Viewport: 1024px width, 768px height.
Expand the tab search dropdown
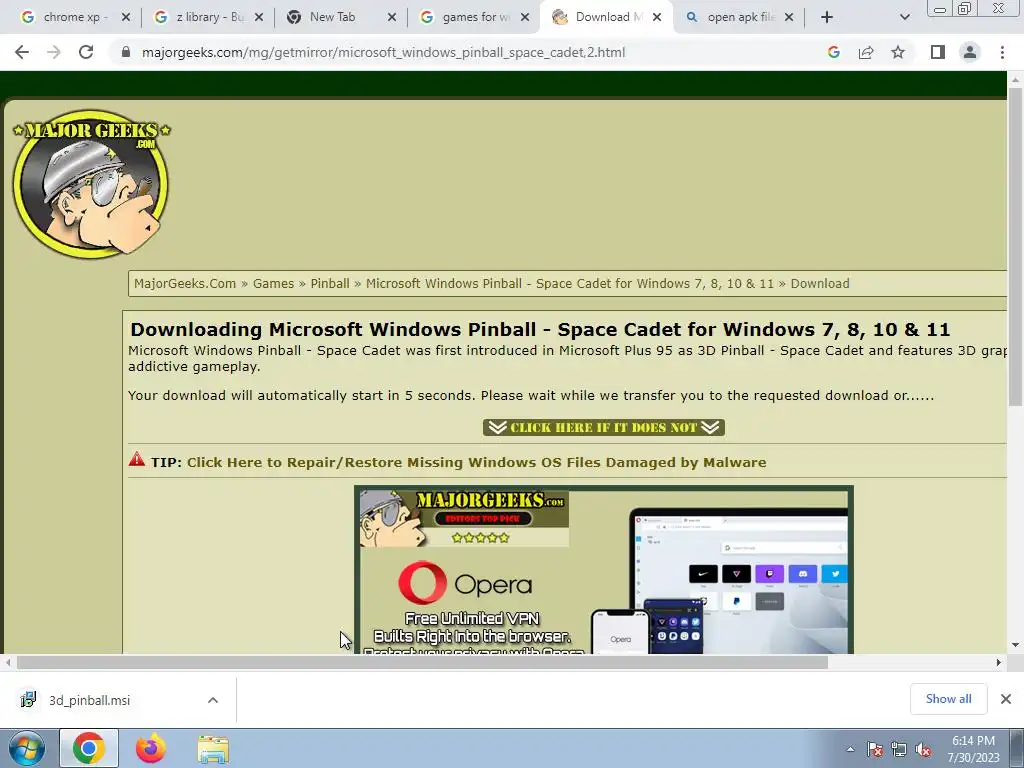click(x=904, y=18)
